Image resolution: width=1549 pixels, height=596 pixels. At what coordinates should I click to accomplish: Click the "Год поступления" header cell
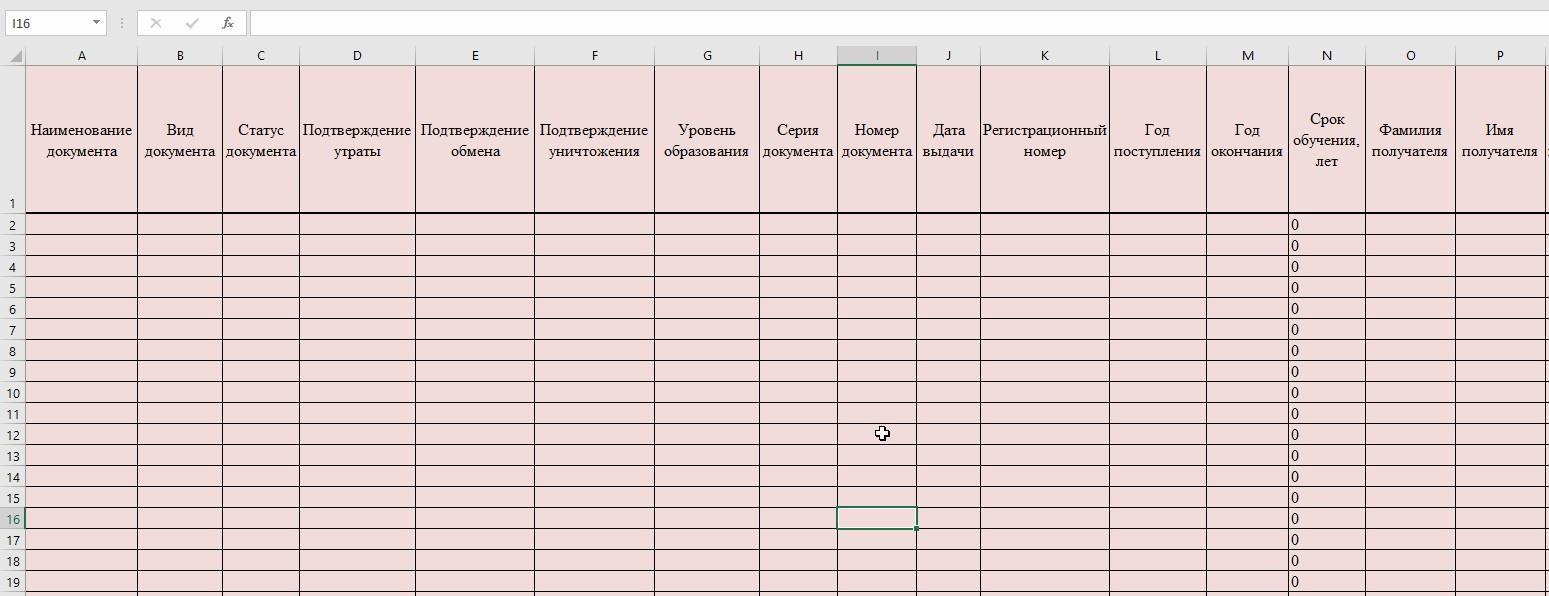pyautogui.click(x=1157, y=140)
